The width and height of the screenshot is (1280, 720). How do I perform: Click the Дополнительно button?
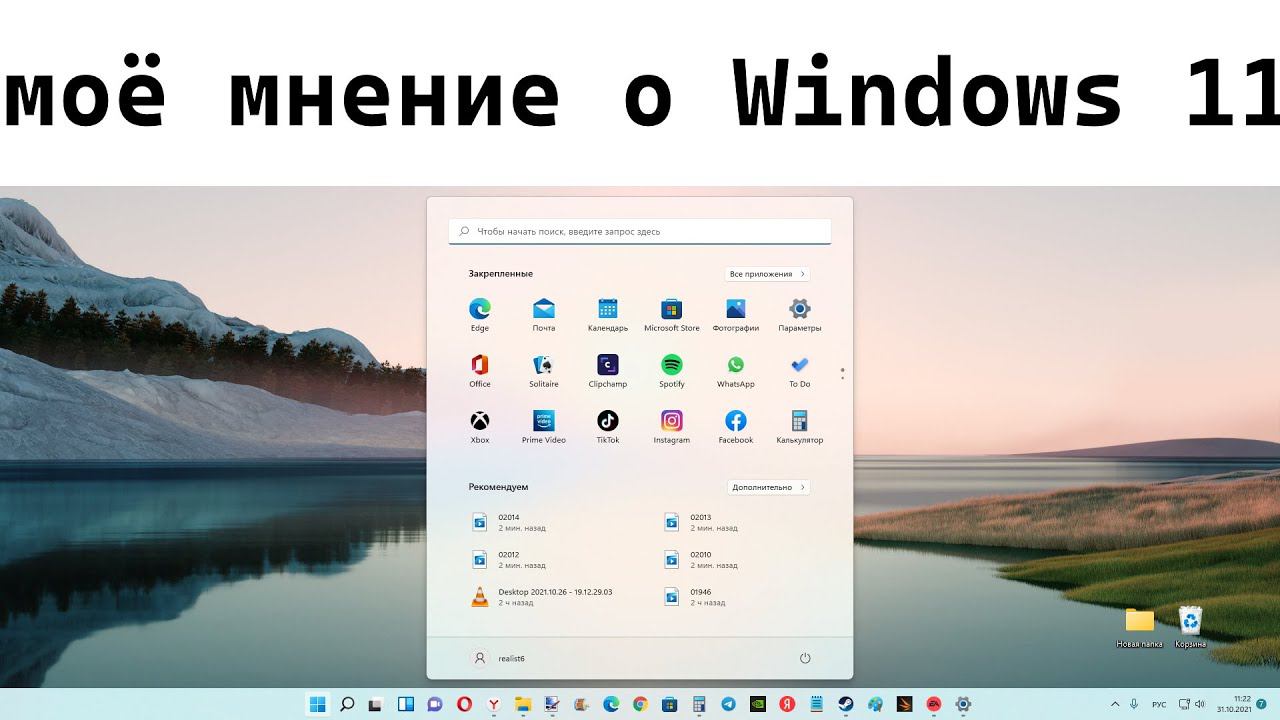tap(769, 488)
